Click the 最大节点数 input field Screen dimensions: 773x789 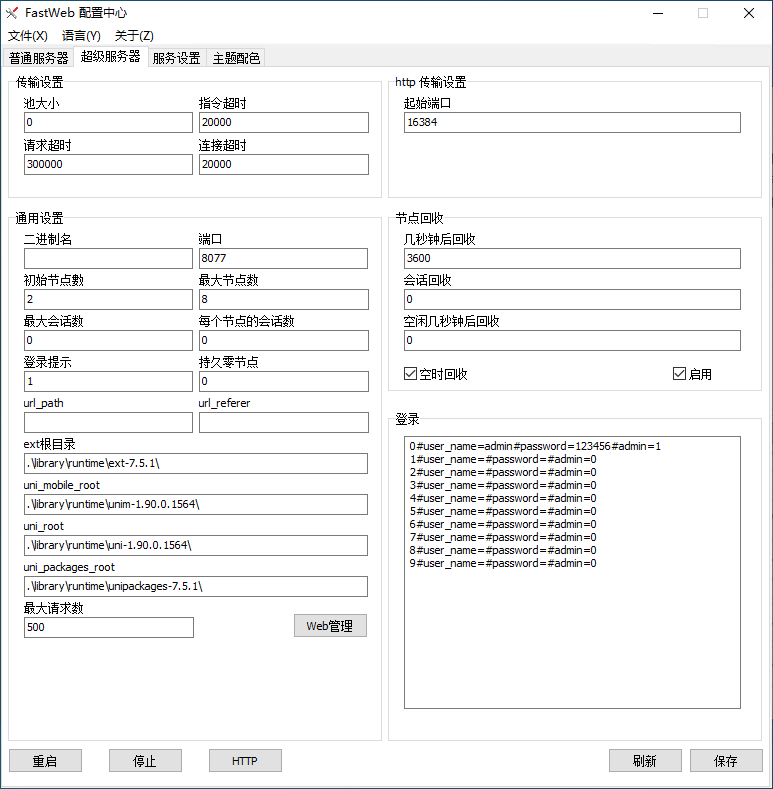tap(284, 299)
